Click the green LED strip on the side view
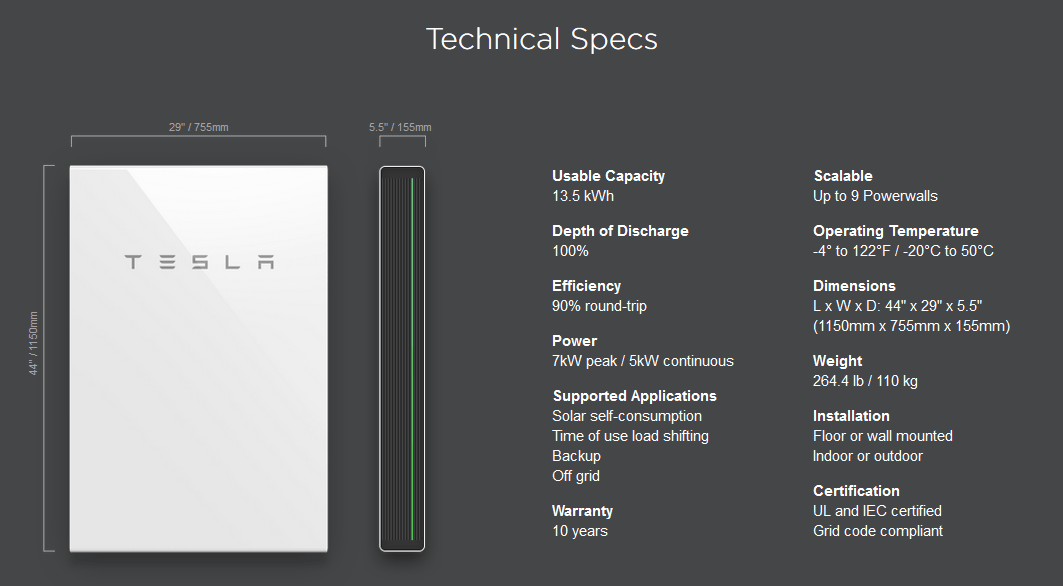The height and width of the screenshot is (586, 1063). [412, 359]
